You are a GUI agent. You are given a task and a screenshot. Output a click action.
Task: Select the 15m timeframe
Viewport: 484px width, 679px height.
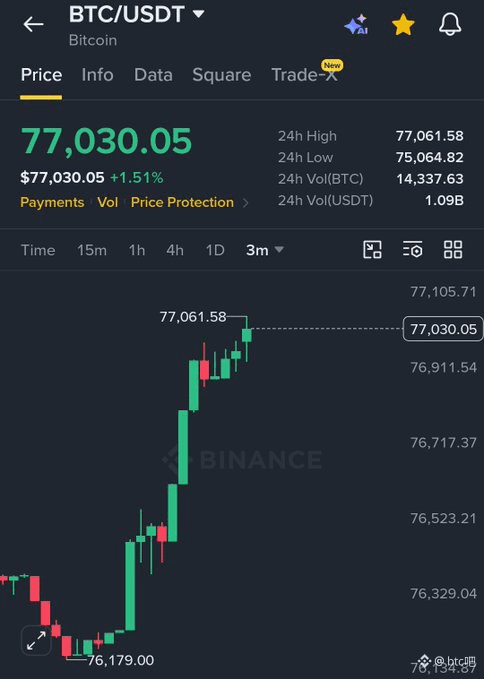pyautogui.click(x=92, y=250)
